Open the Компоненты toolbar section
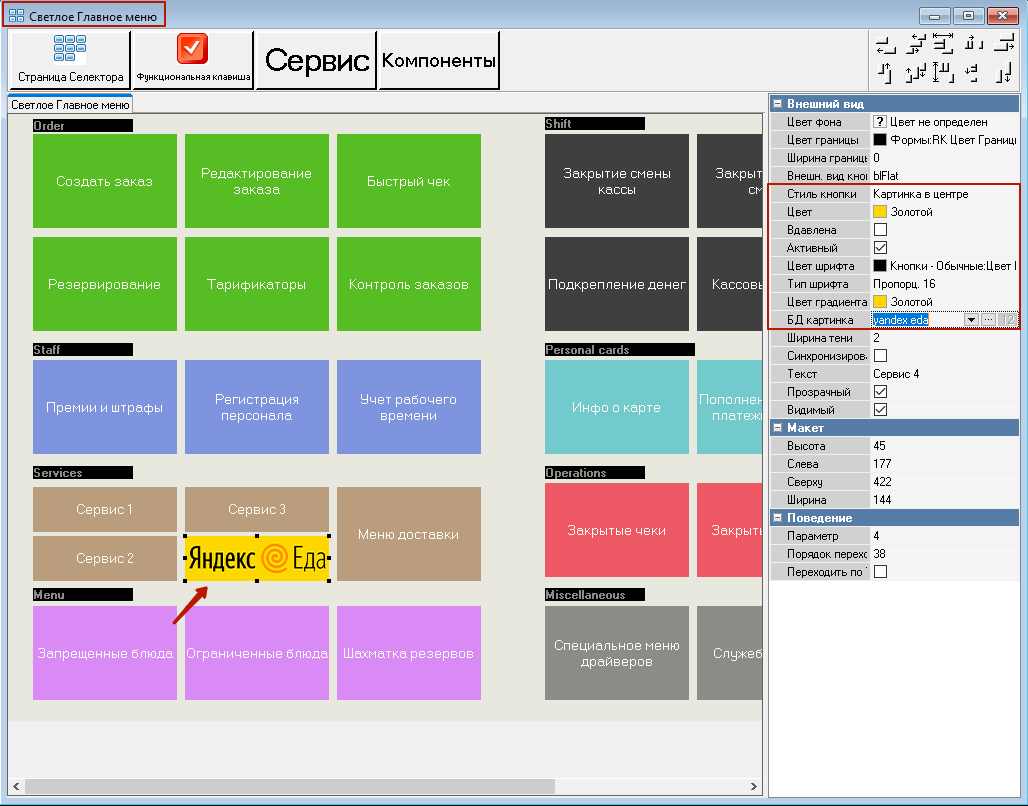The height and width of the screenshot is (806, 1028). (x=439, y=60)
